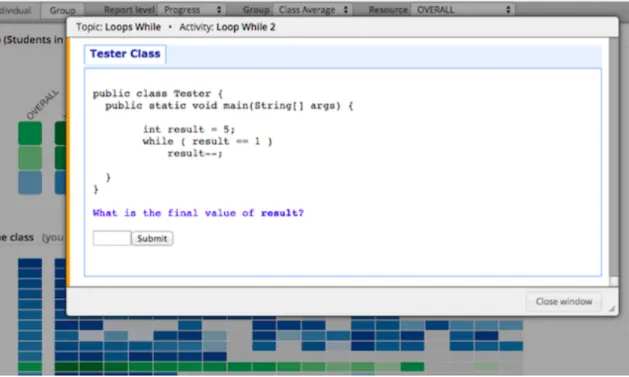Click the 'Loop While 2' activity title
This screenshot has height=377, width=629.
tap(246, 27)
